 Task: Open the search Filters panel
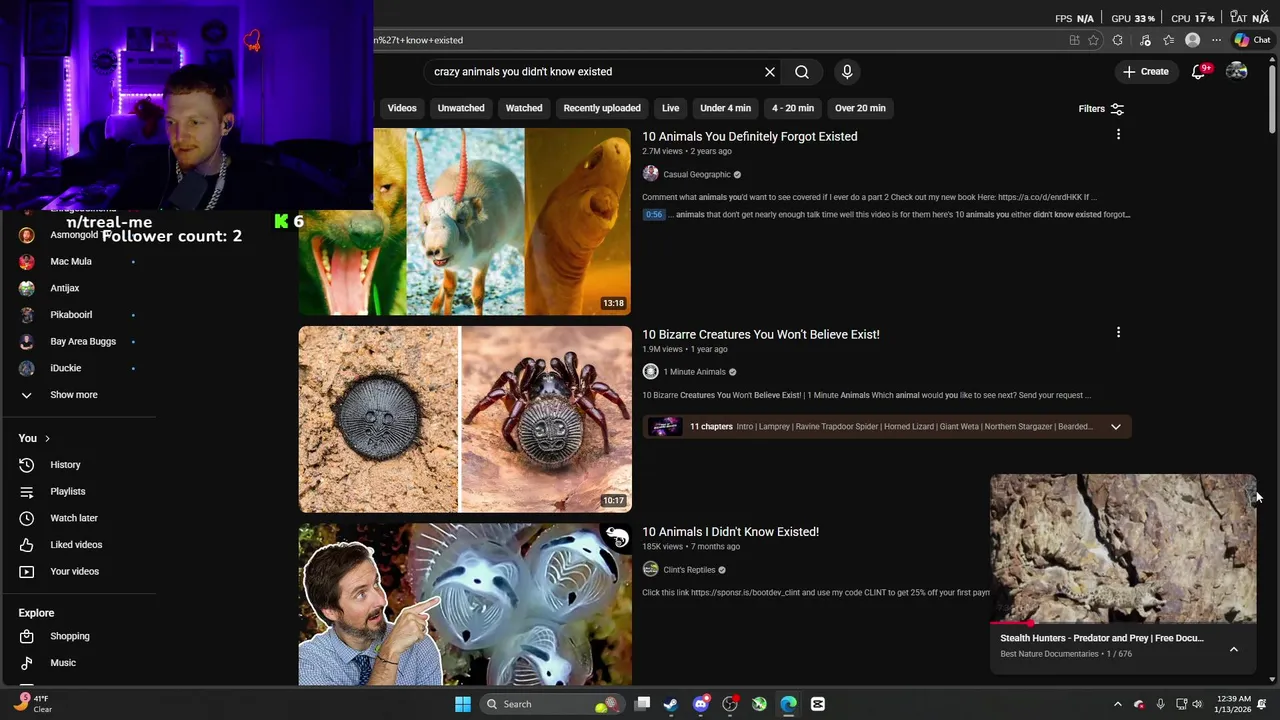pos(1101,108)
